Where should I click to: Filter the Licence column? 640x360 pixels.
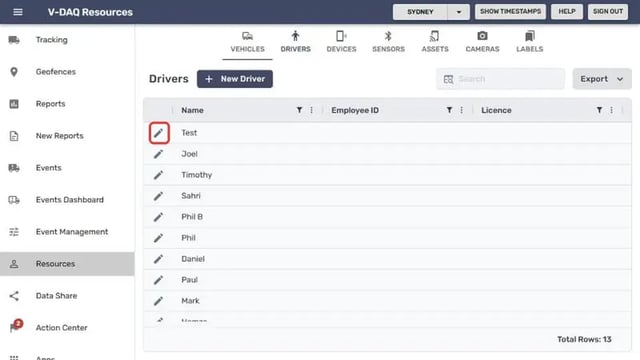(x=599, y=110)
